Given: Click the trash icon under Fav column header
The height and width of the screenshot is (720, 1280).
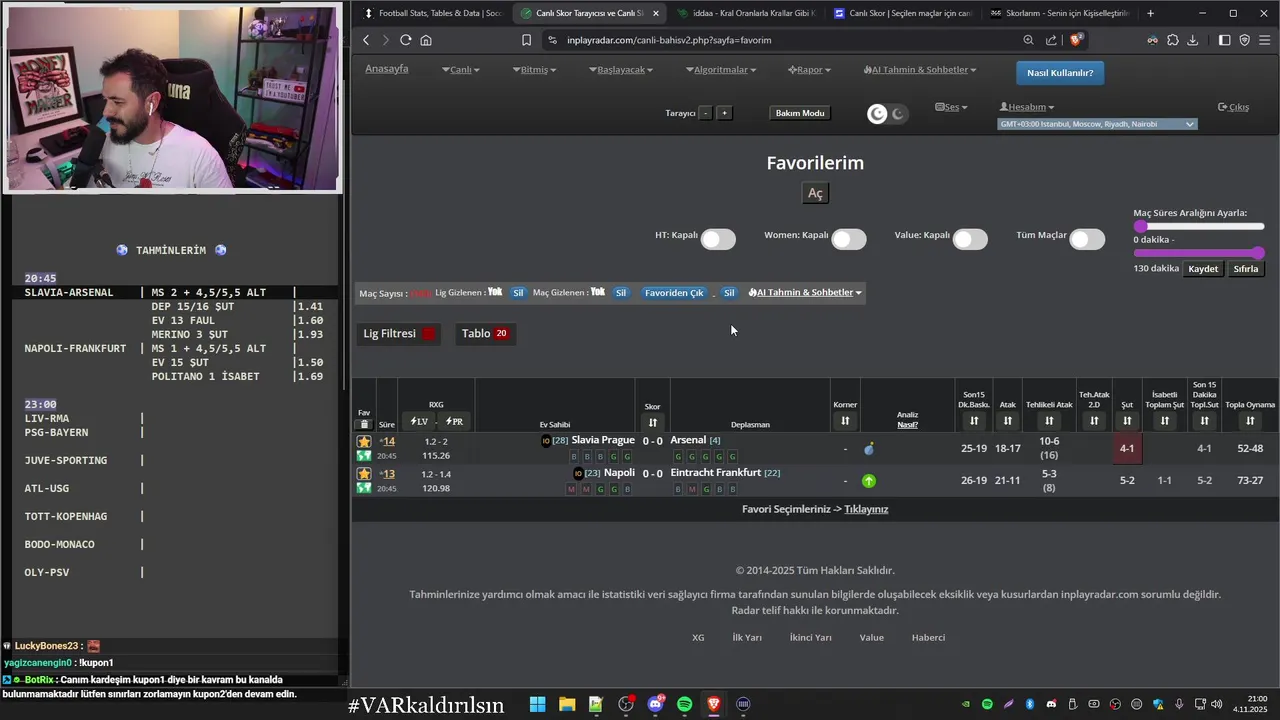Looking at the screenshot, I should tap(364, 424).
